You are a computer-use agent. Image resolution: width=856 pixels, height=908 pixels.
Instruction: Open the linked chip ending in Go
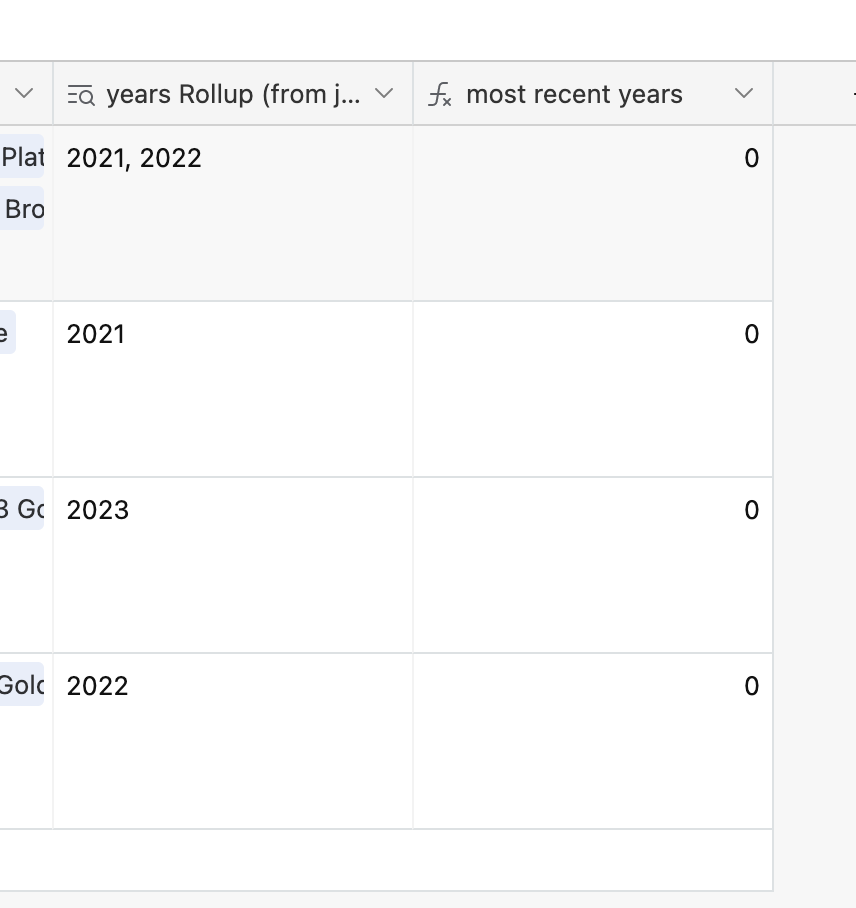coord(22,508)
